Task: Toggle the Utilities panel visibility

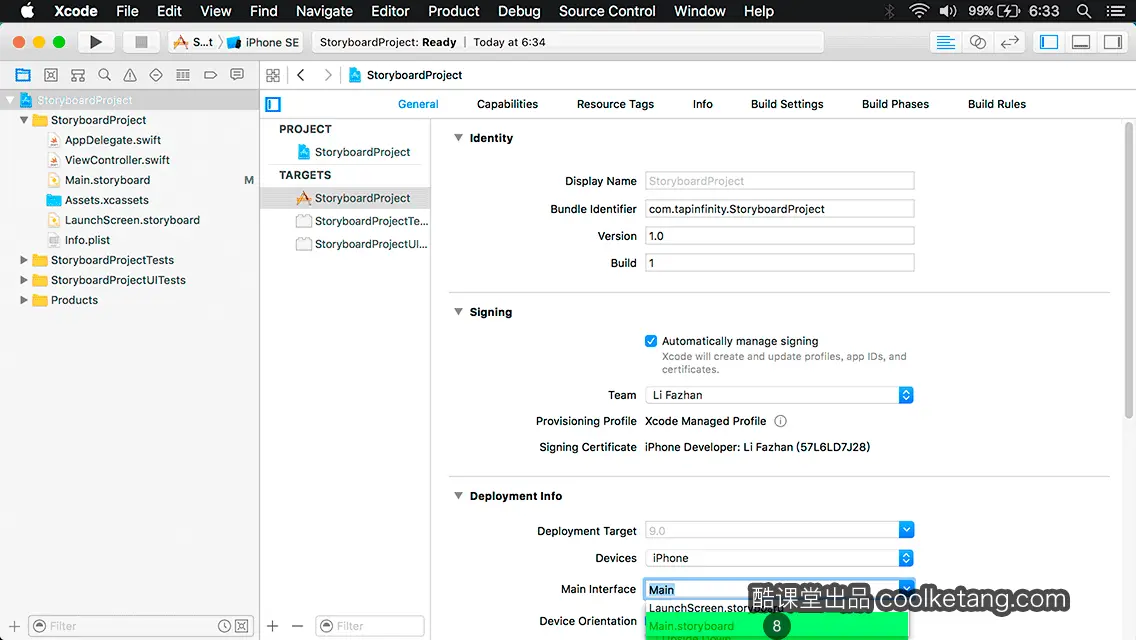Action: [1113, 42]
